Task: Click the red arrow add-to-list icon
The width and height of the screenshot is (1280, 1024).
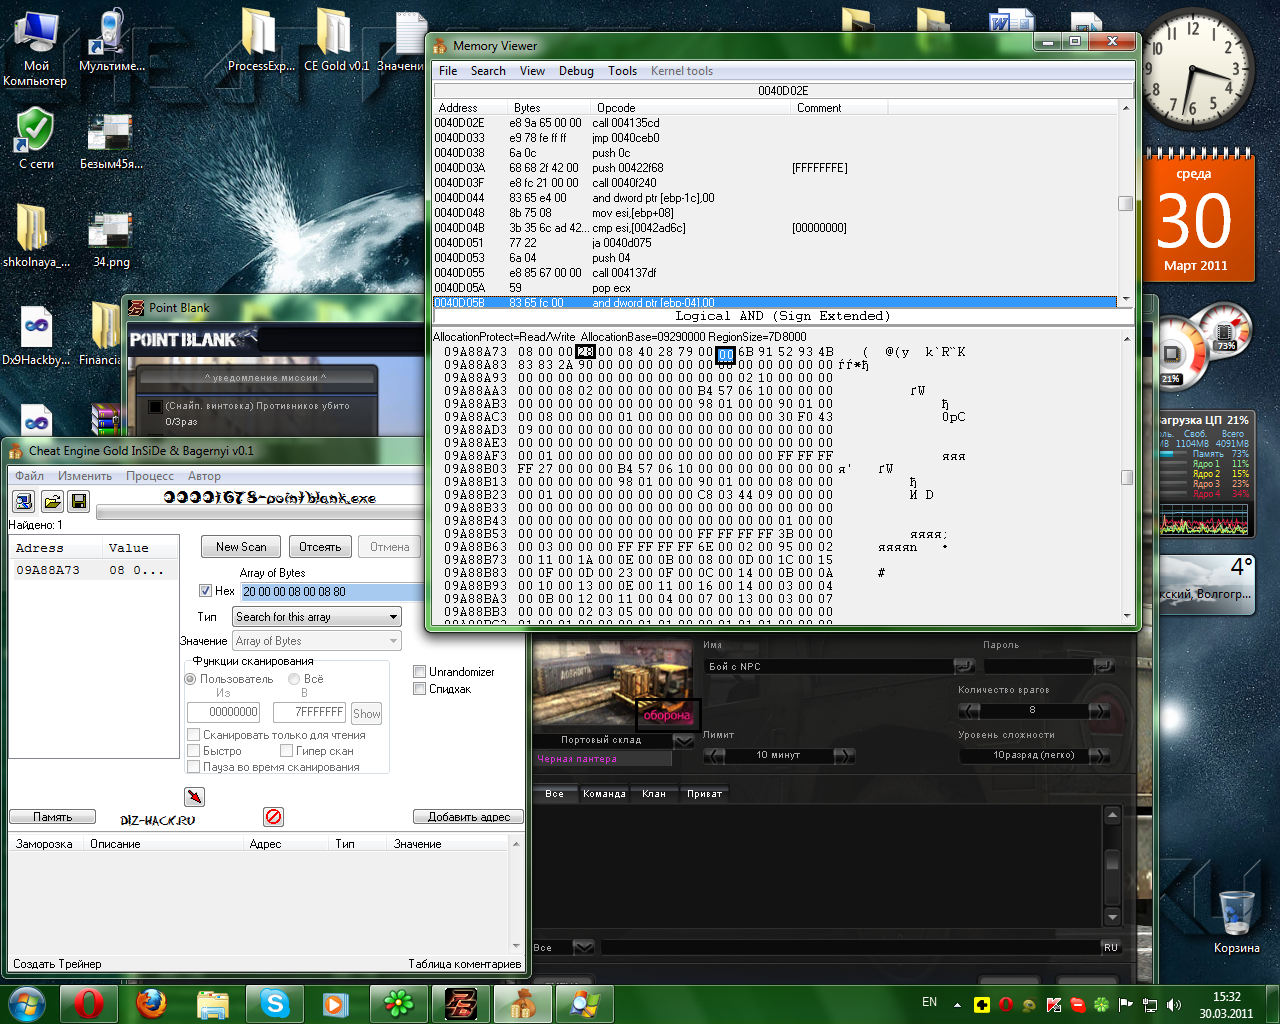Action: [194, 796]
